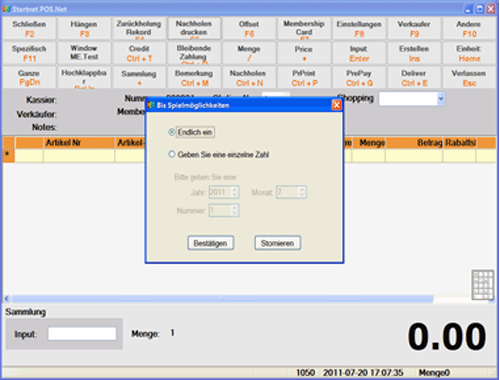
Task: Click the Ganze PgDn button
Action: coord(29,77)
